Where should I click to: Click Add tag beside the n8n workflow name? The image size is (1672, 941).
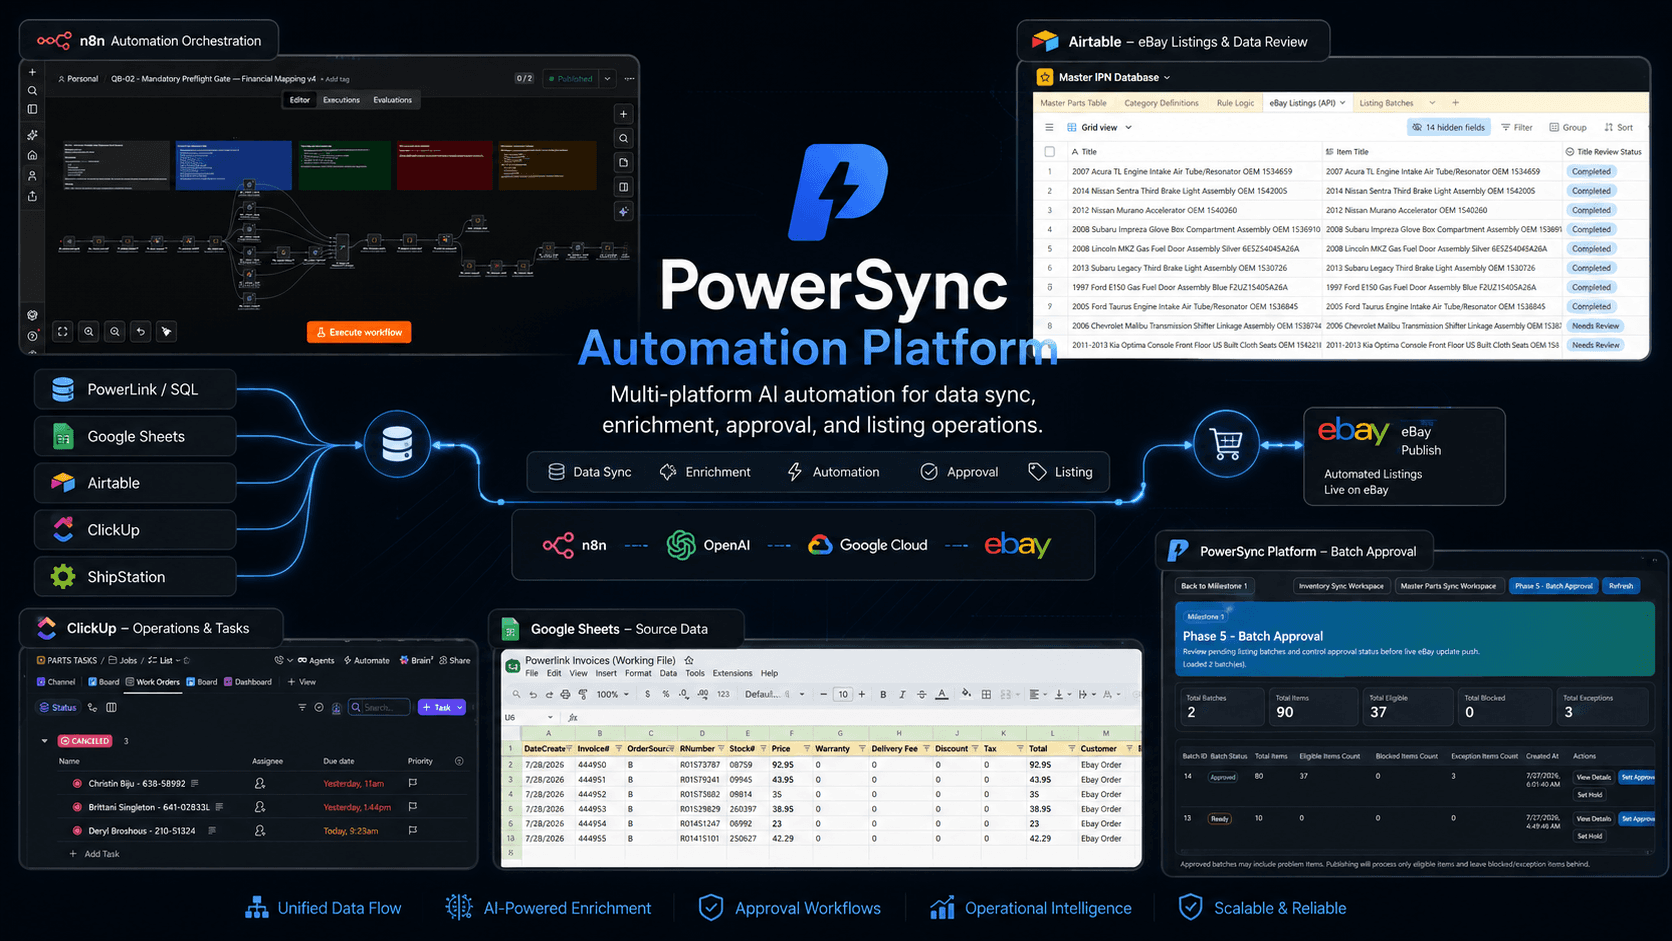click(x=336, y=79)
